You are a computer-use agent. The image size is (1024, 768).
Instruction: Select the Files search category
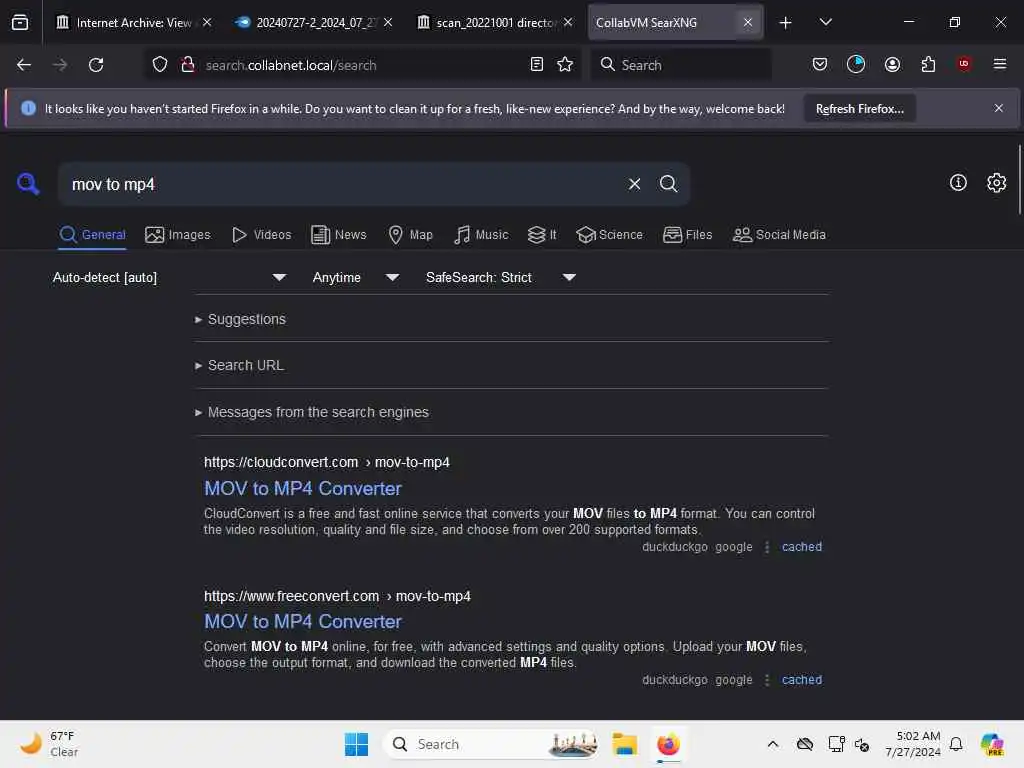click(x=688, y=235)
